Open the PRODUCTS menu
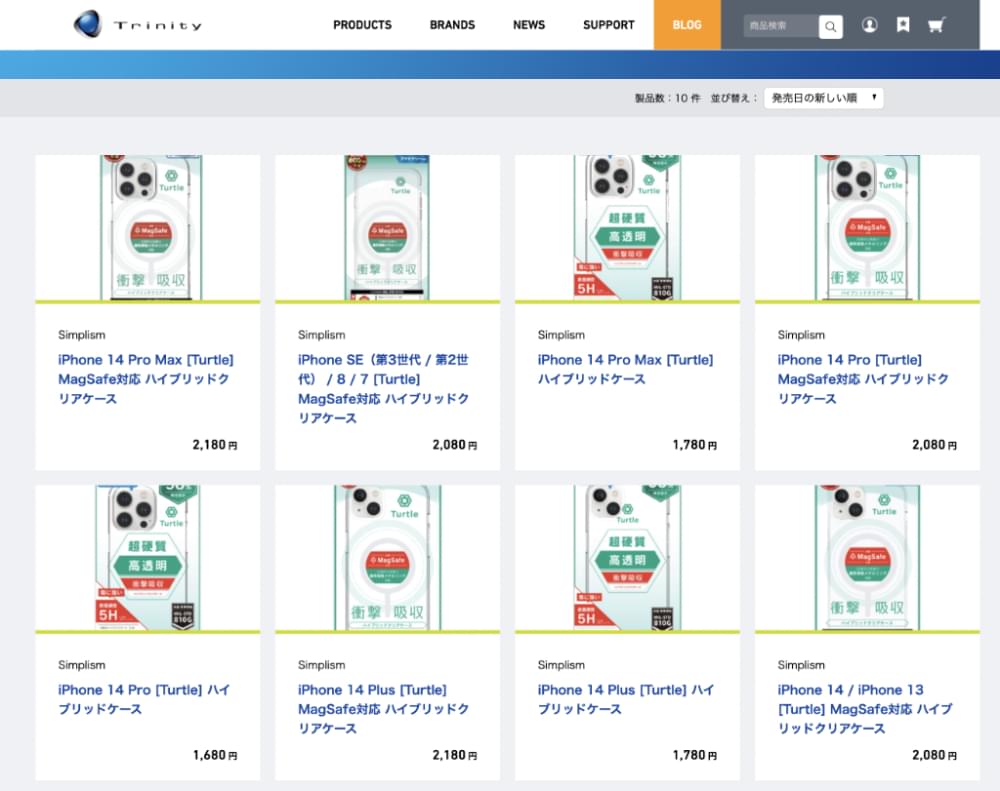This screenshot has height=791, width=1000. (x=362, y=25)
